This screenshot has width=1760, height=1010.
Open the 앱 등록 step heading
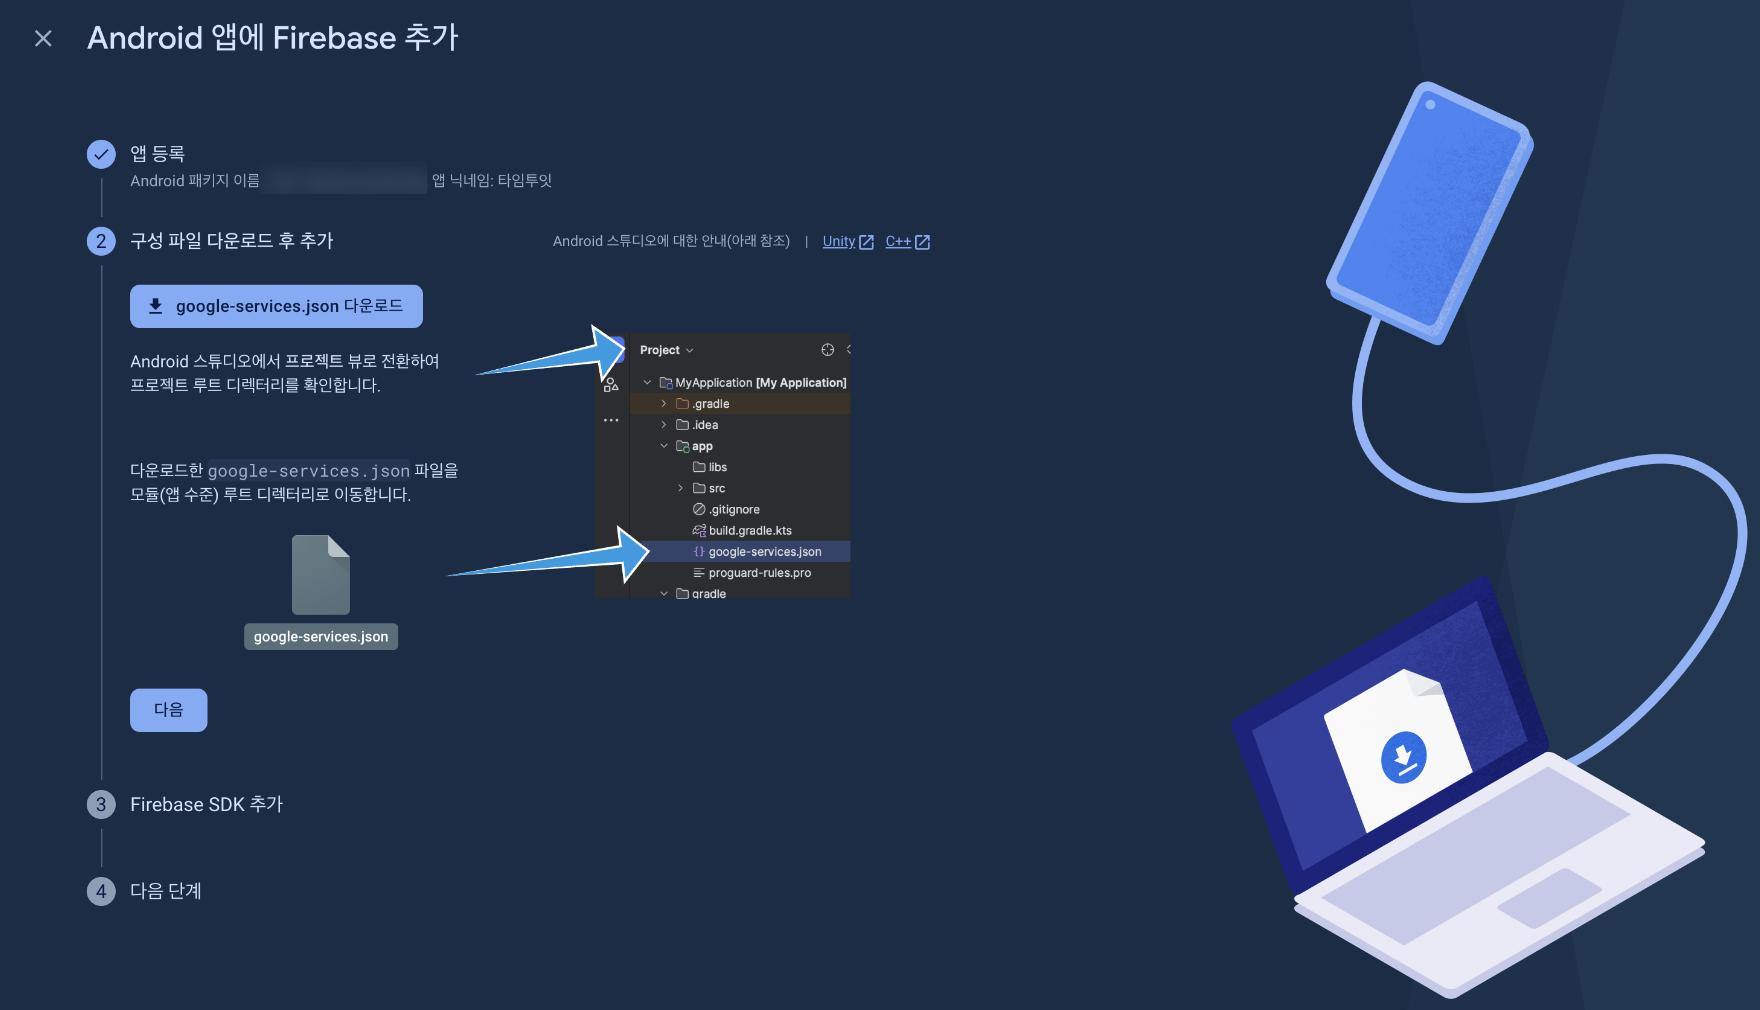(158, 154)
